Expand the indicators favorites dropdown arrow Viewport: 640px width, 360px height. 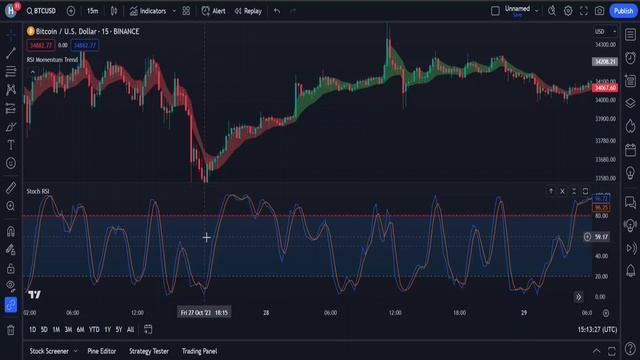pyautogui.click(x=174, y=11)
